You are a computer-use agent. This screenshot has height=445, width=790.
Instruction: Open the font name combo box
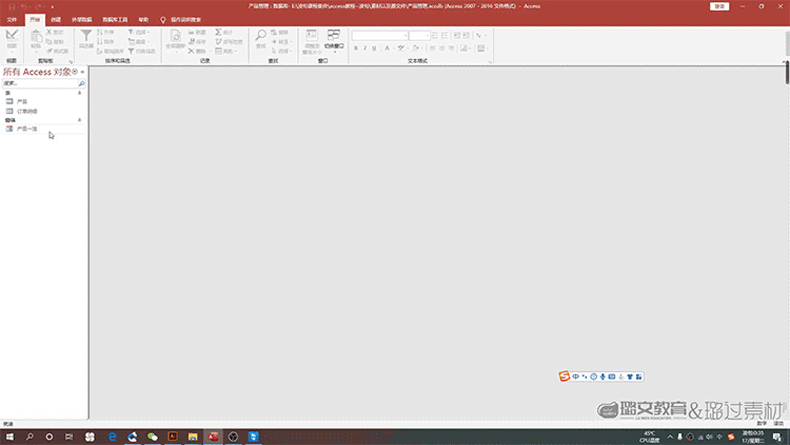click(380, 35)
